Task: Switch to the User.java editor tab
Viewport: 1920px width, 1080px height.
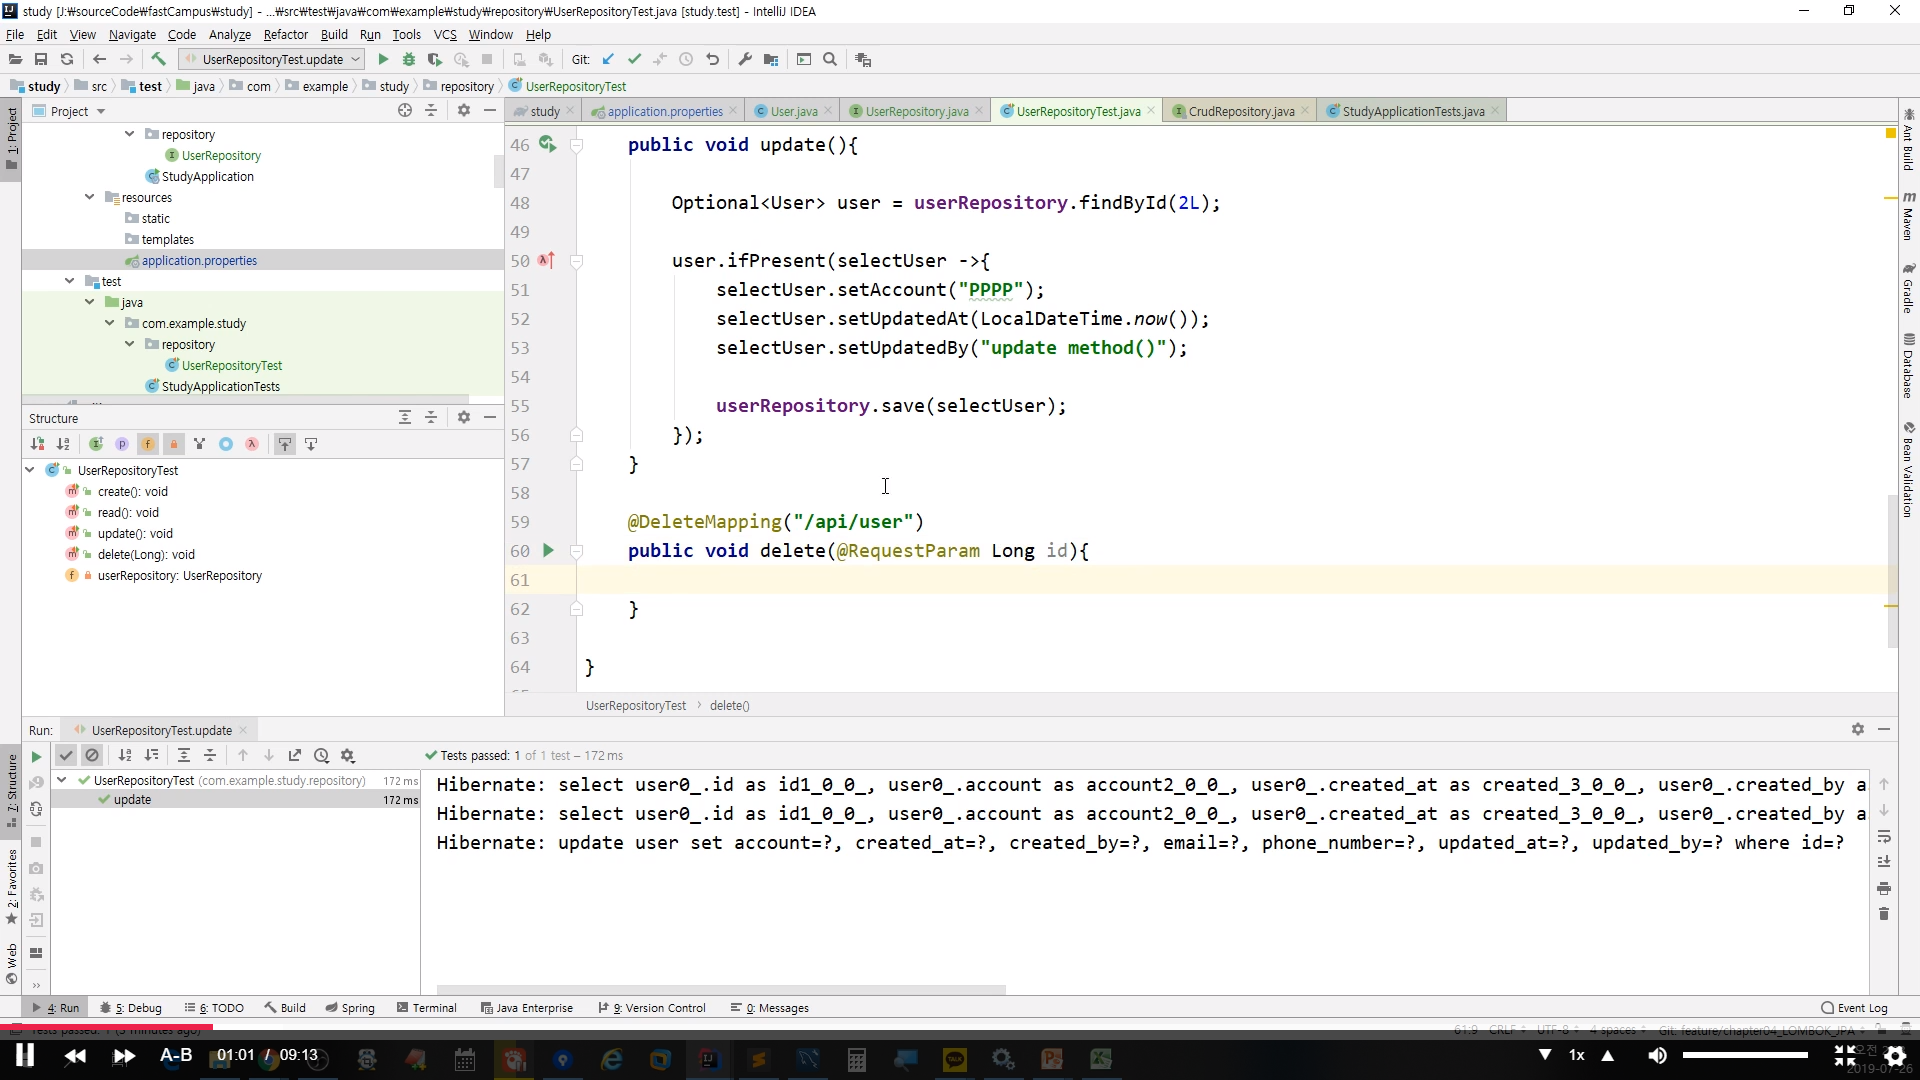Action: pos(793,111)
